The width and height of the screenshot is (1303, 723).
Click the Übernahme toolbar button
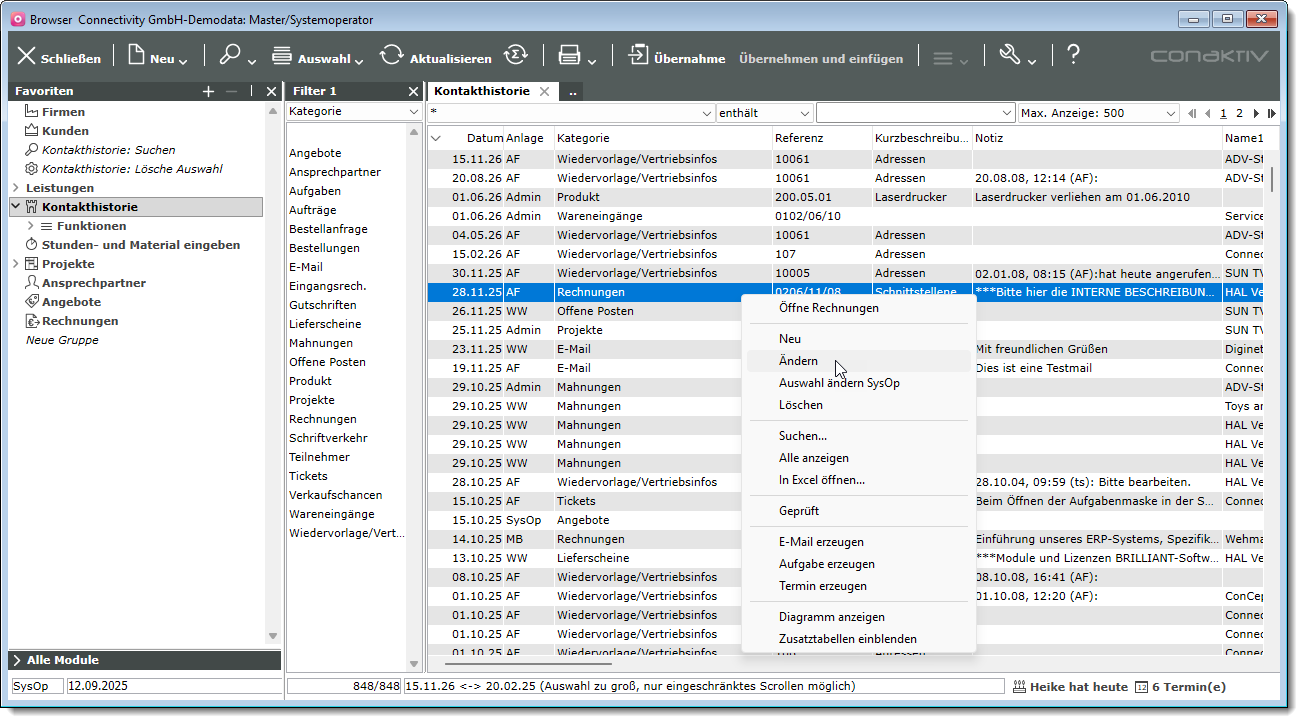pos(677,58)
